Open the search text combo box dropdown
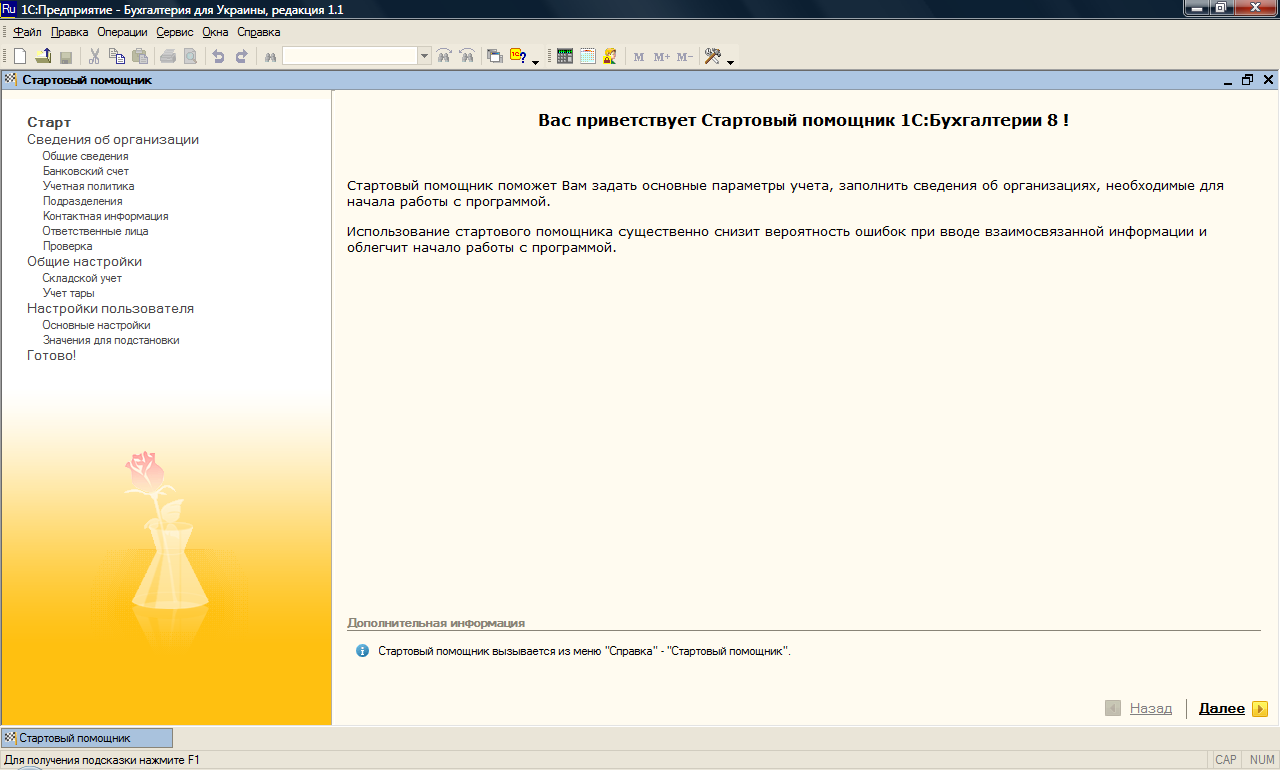This screenshot has height=770, width=1280. [x=424, y=56]
